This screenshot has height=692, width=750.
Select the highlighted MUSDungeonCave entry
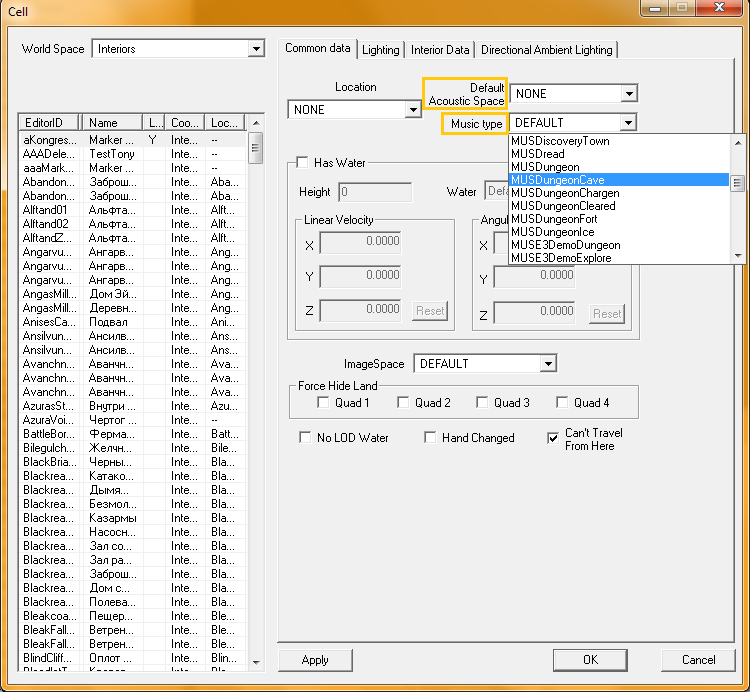619,180
